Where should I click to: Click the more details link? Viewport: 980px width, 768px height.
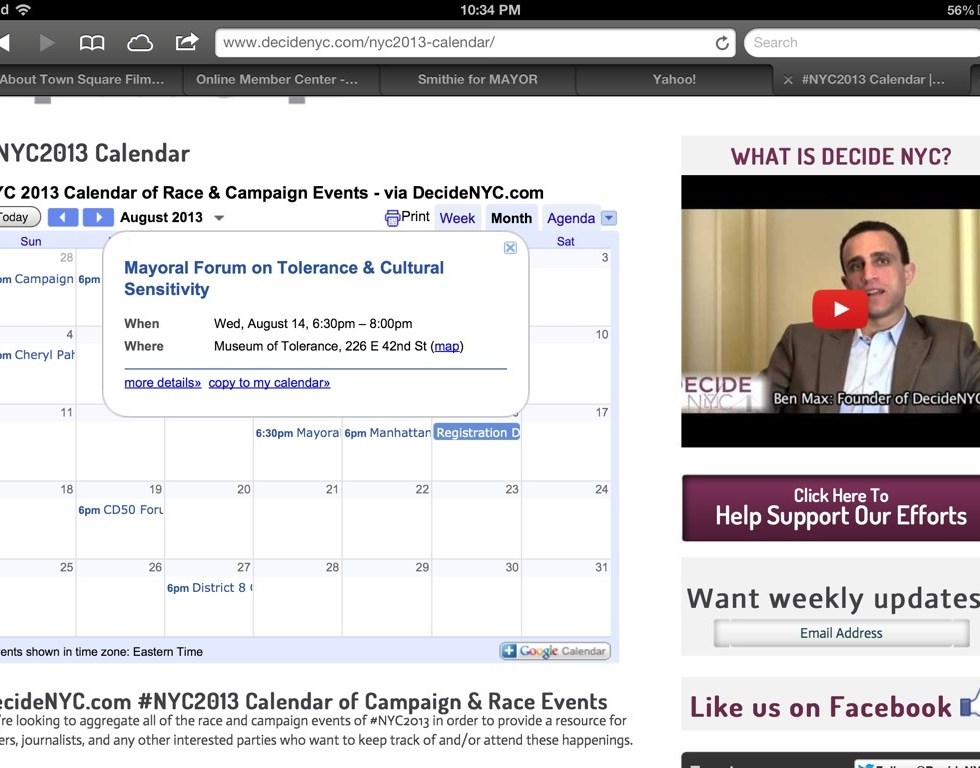point(162,383)
